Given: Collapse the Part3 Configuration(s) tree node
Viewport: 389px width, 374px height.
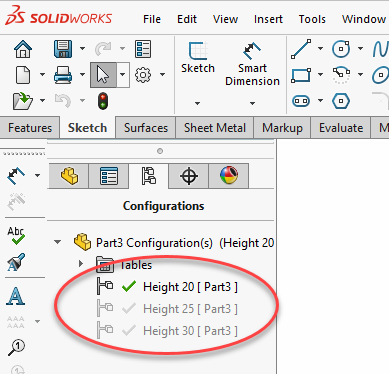Looking at the screenshot, I should [x=58, y=242].
